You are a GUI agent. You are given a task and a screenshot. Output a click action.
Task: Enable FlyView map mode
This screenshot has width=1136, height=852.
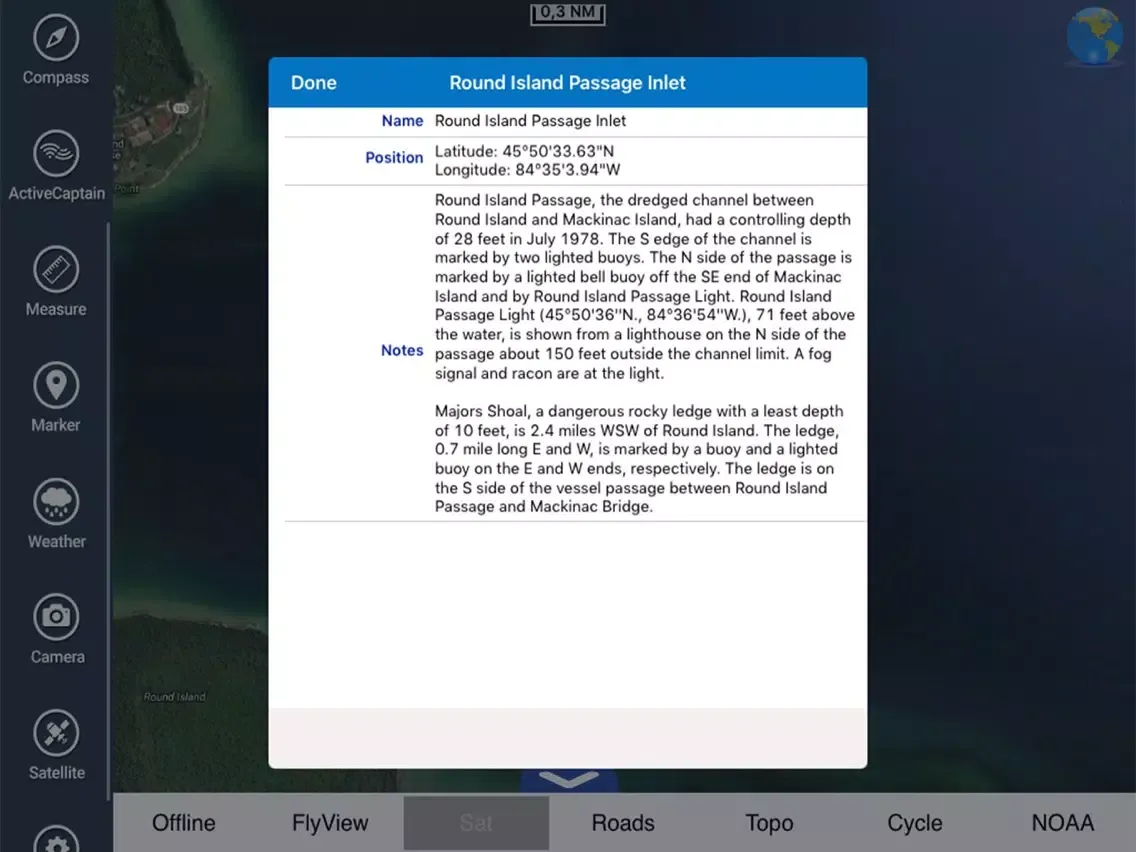coord(330,823)
